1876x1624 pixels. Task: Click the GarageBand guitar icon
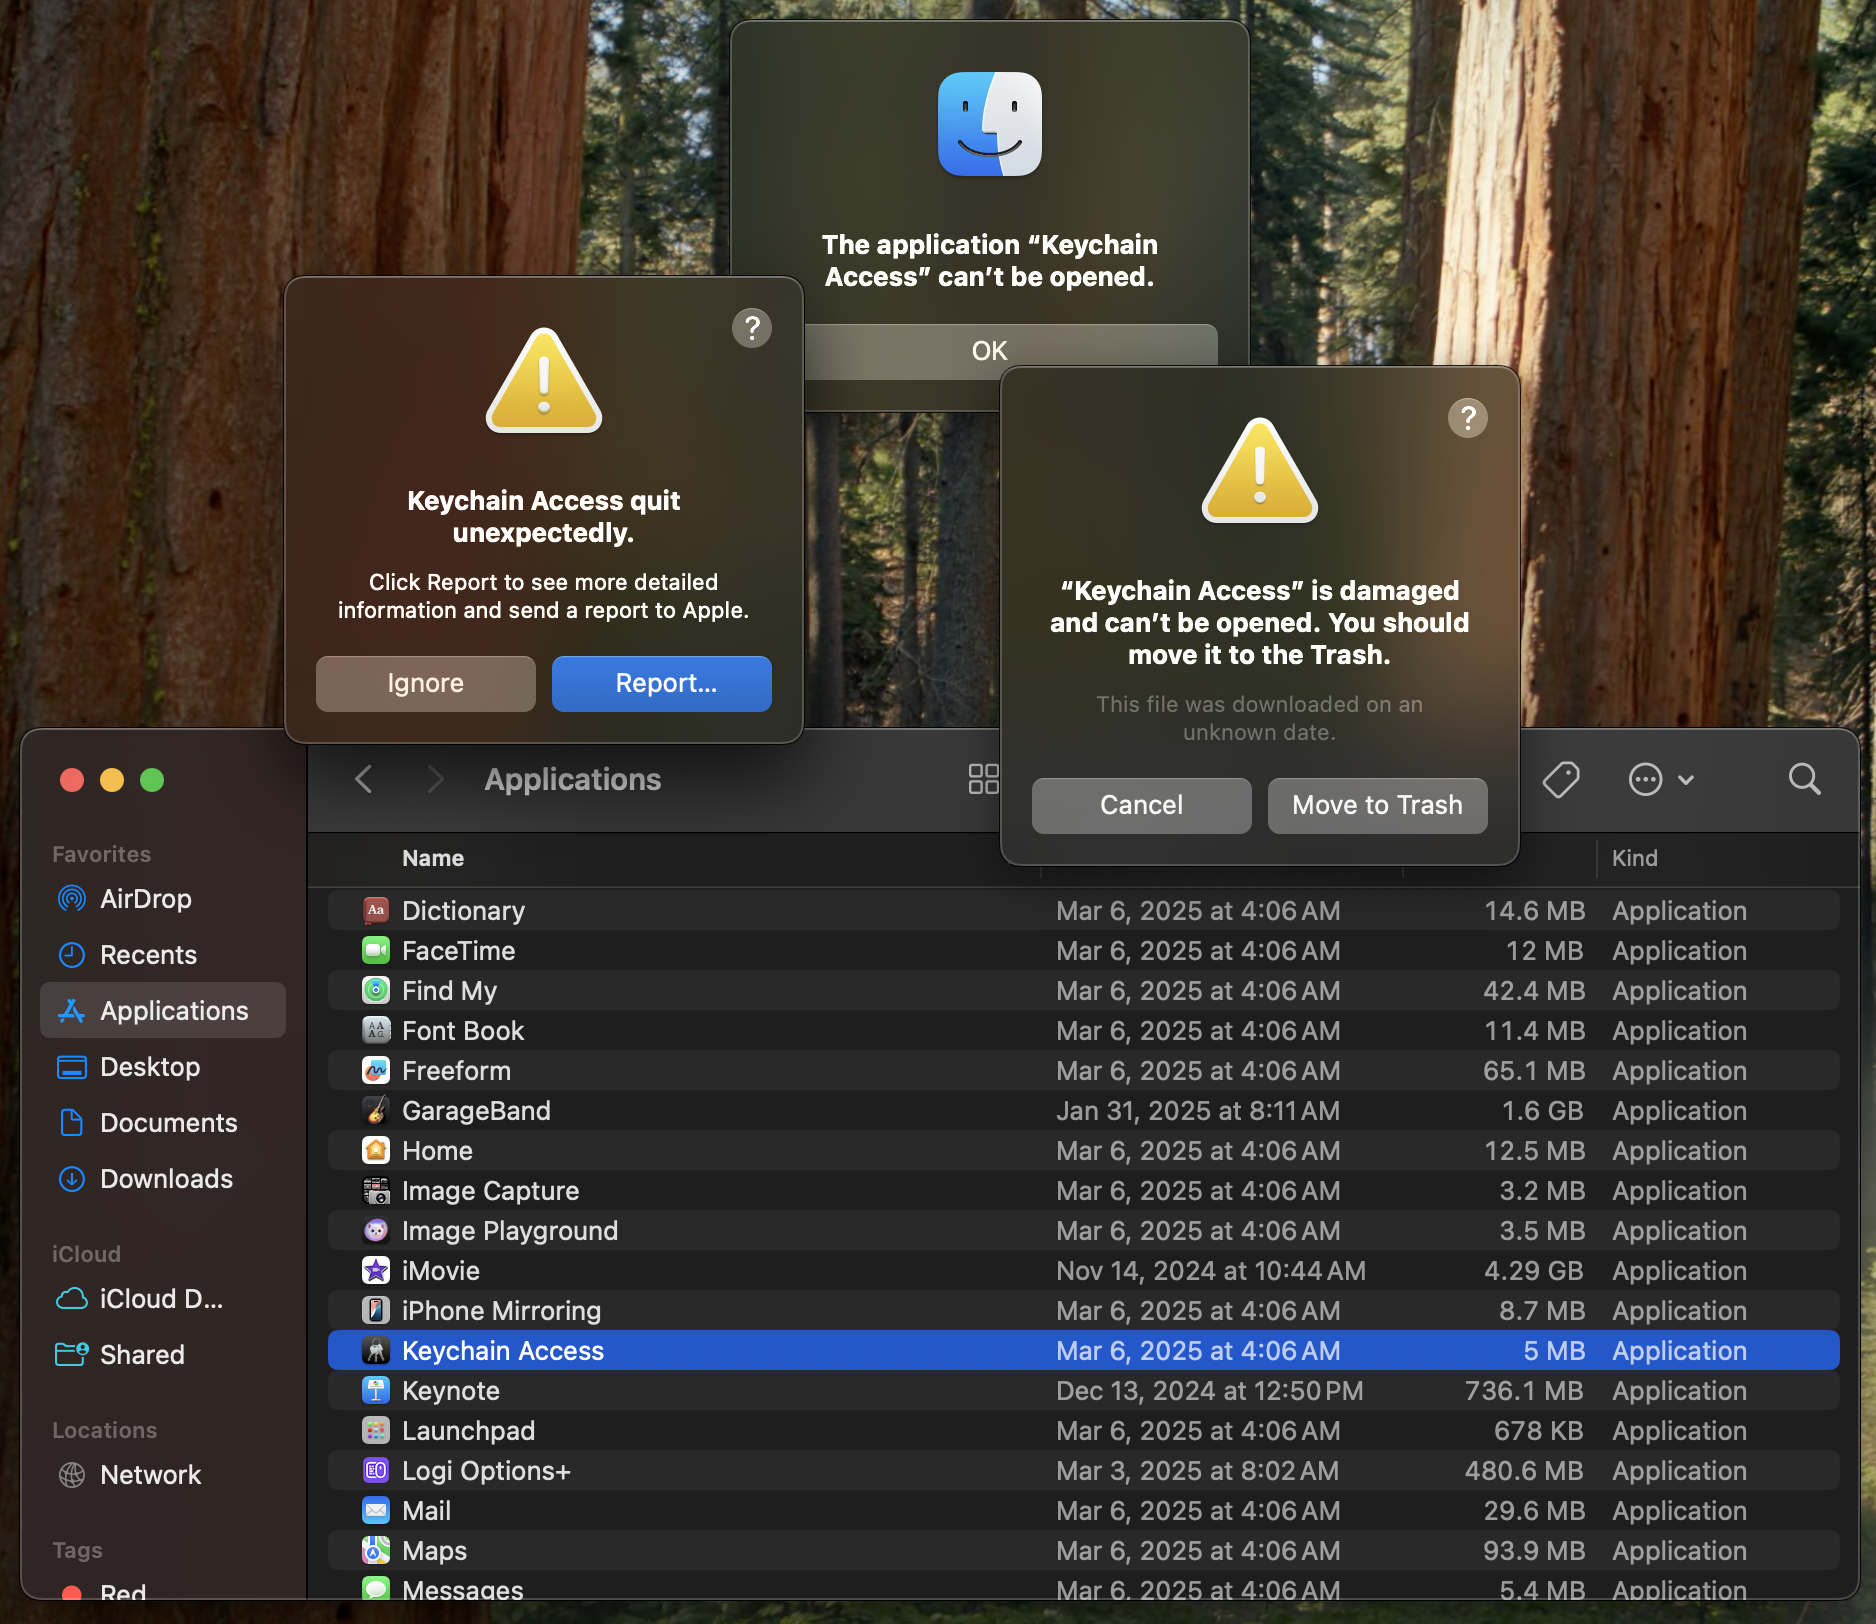[376, 1110]
